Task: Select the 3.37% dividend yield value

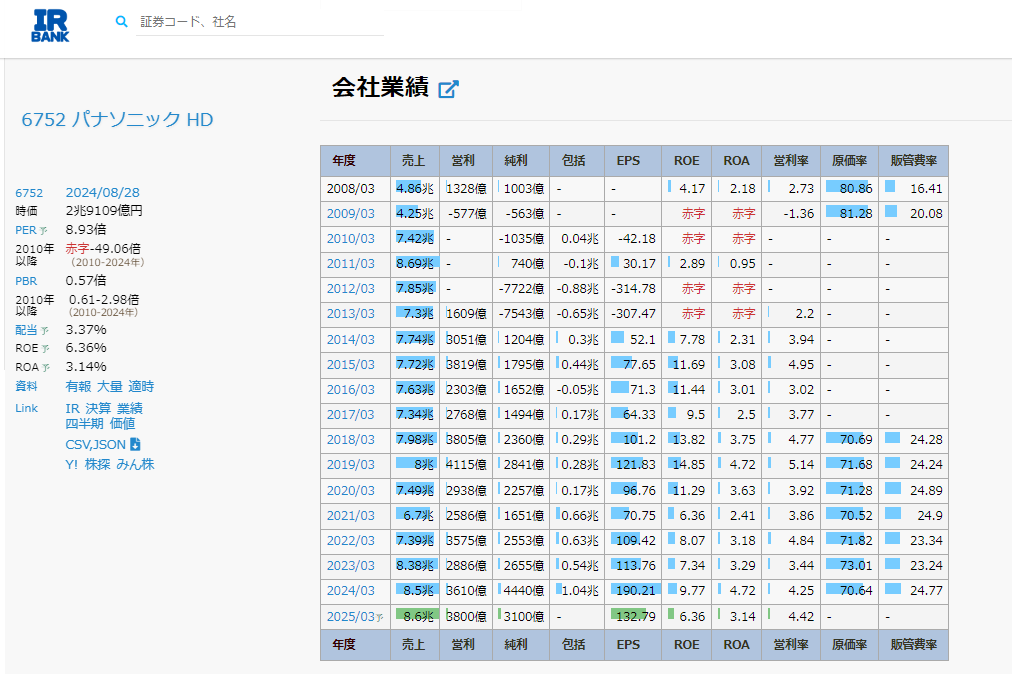Action: pyautogui.click(x=86, y=329)
